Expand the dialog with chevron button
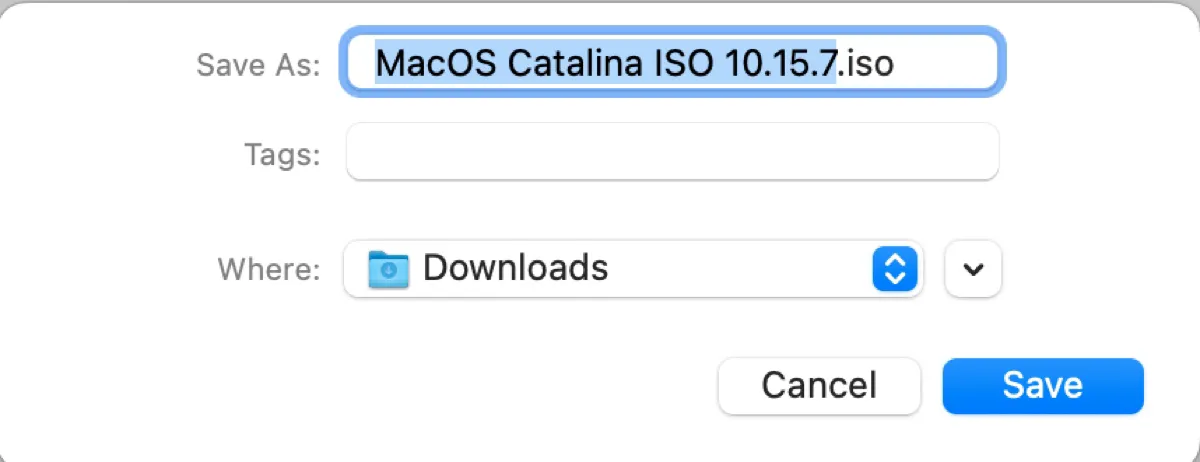Viewport: 1200px width, 462px height. [x=973, y=268]
